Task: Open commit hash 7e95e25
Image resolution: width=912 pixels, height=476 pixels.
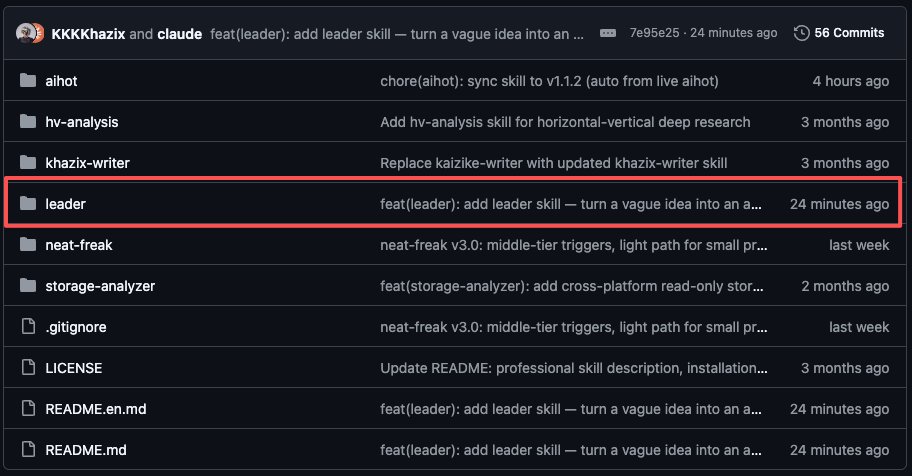Action: [x=654, y=33]
